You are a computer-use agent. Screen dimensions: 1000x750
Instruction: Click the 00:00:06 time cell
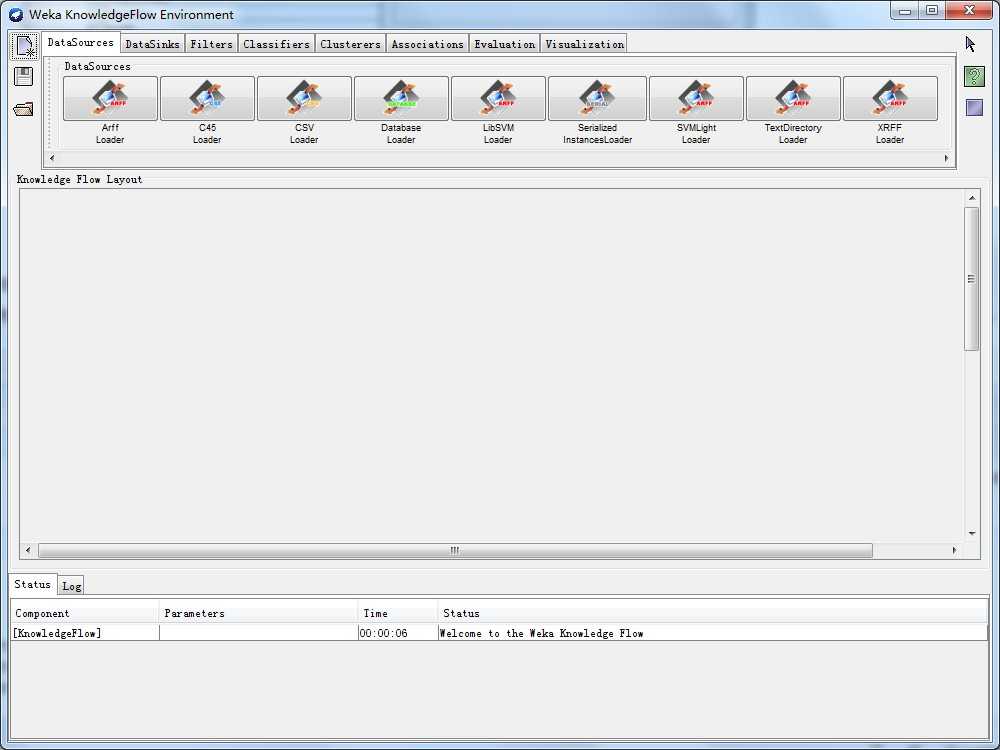(x=398, y=633)
